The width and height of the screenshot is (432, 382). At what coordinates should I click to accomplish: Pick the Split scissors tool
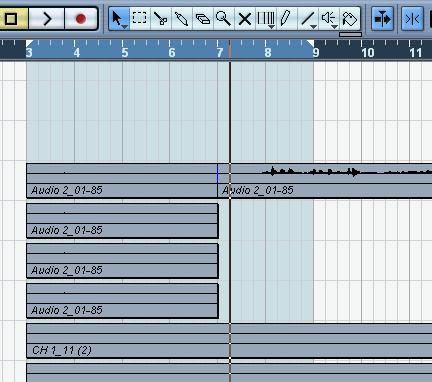click(x=161, y=18)
